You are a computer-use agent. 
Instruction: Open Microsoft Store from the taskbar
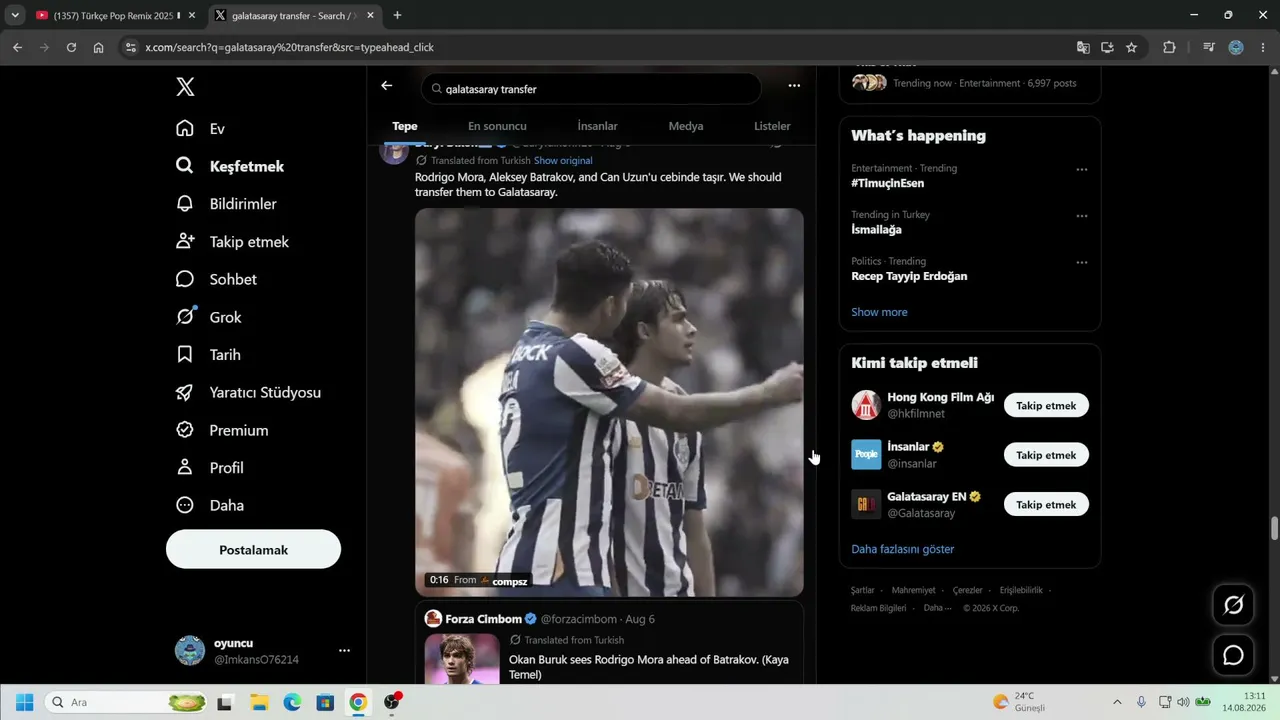pyautogui.click(x=325, y=702)
